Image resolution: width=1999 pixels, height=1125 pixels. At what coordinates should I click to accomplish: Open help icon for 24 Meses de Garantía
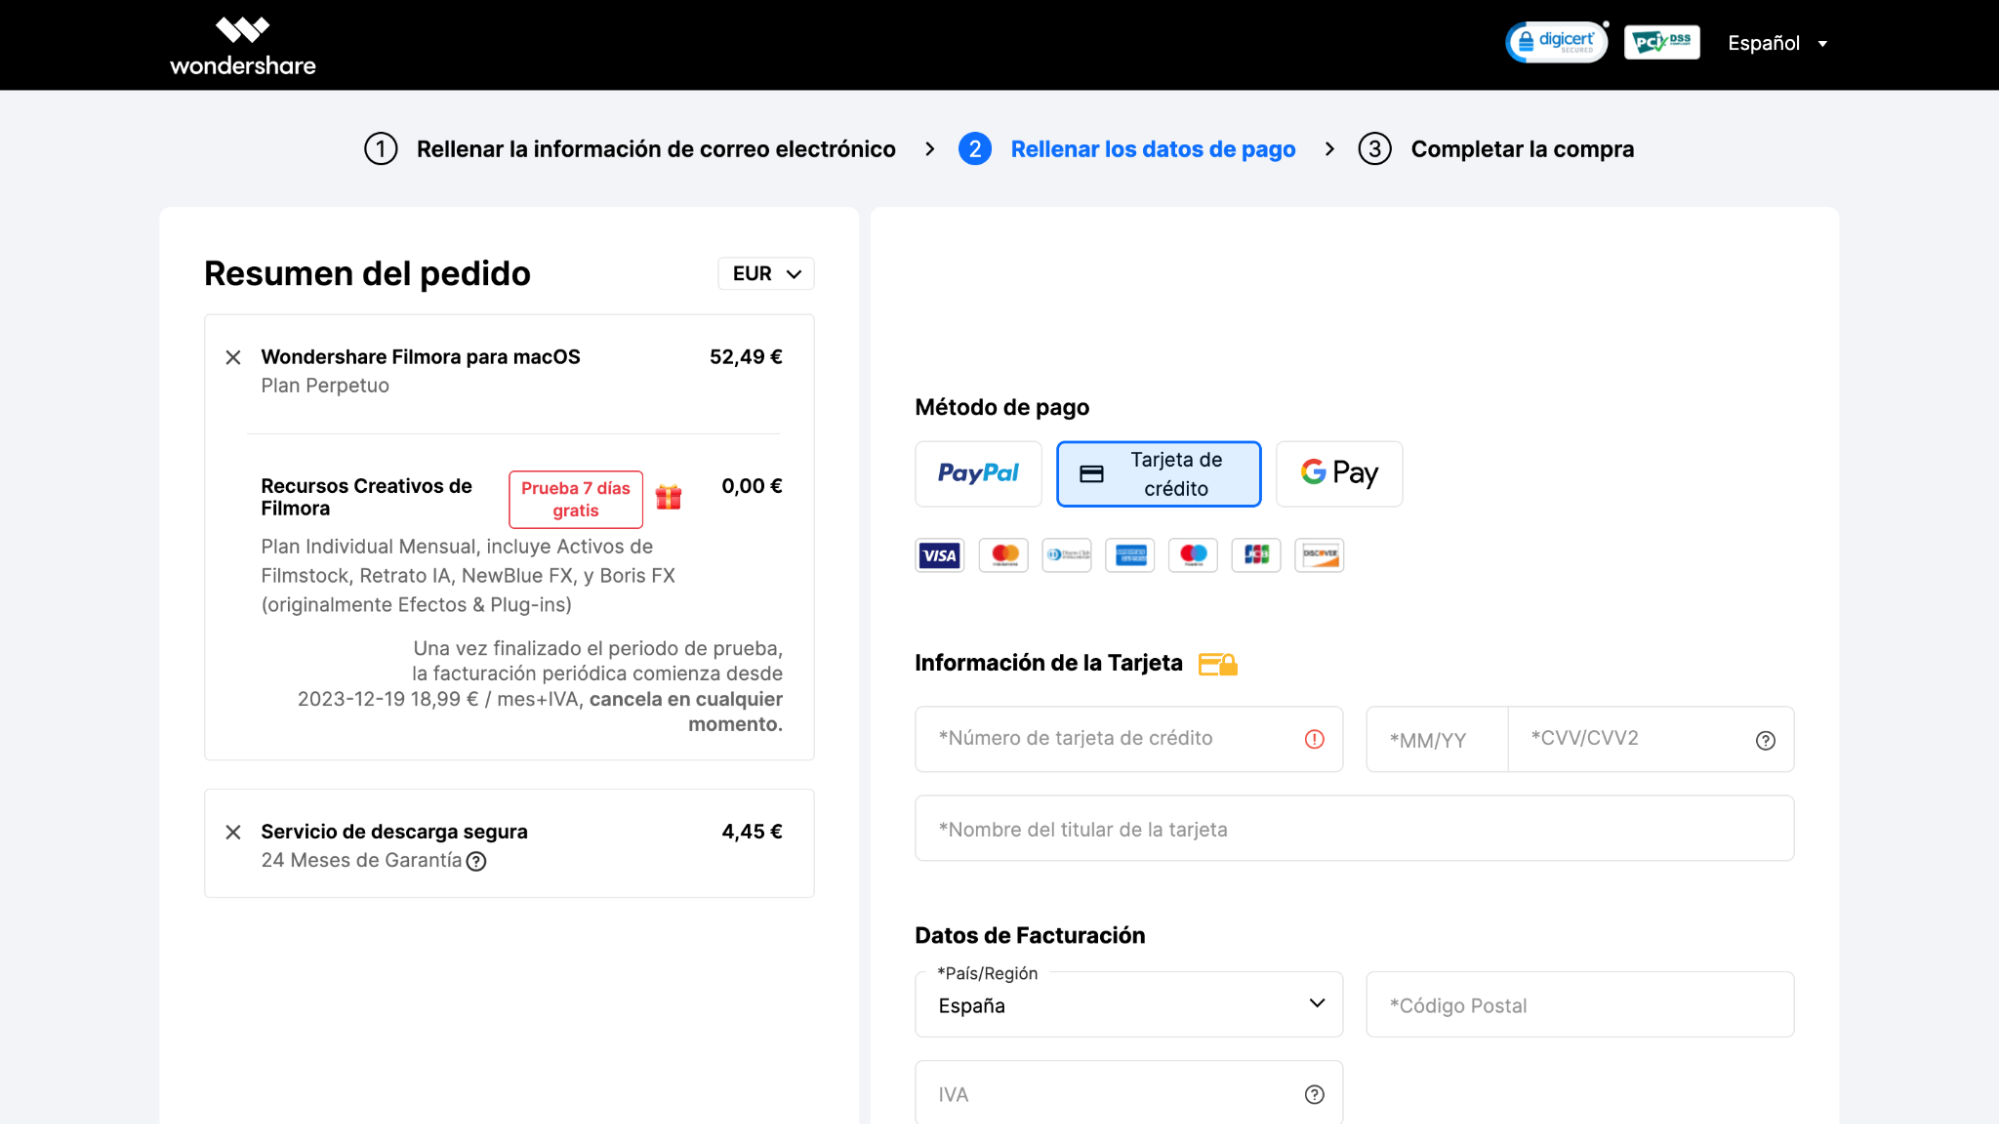(477, 861)
